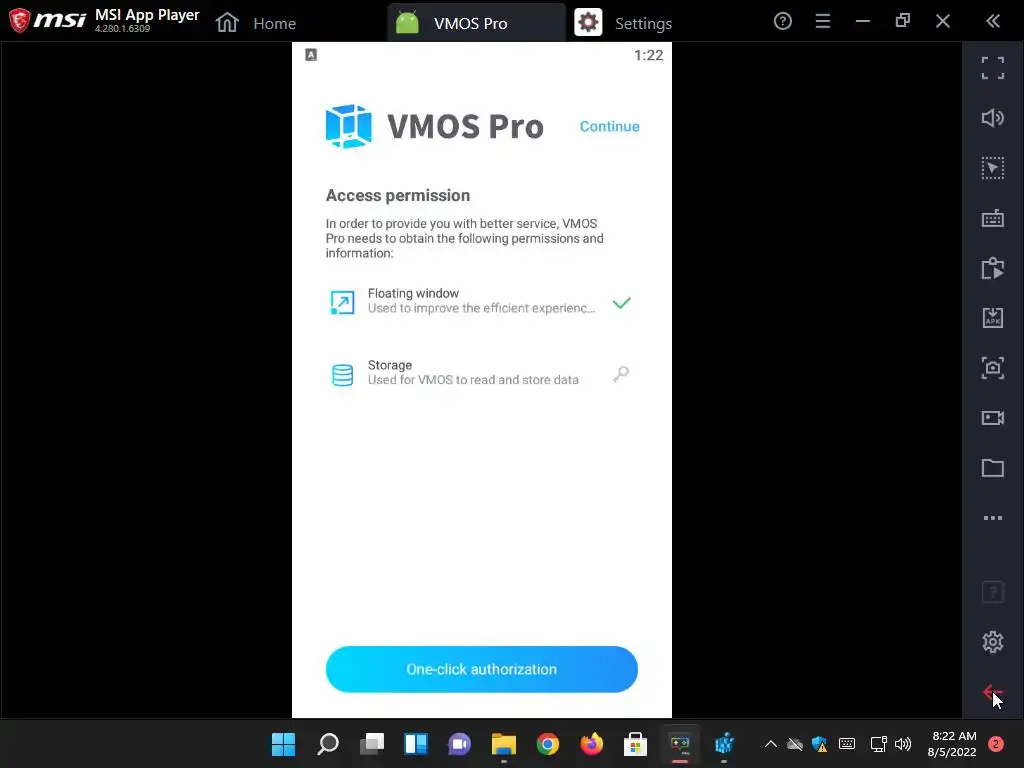Open the help circle icon in title bar
This screenshot has height=768, width=1024.
click(782, 22)
